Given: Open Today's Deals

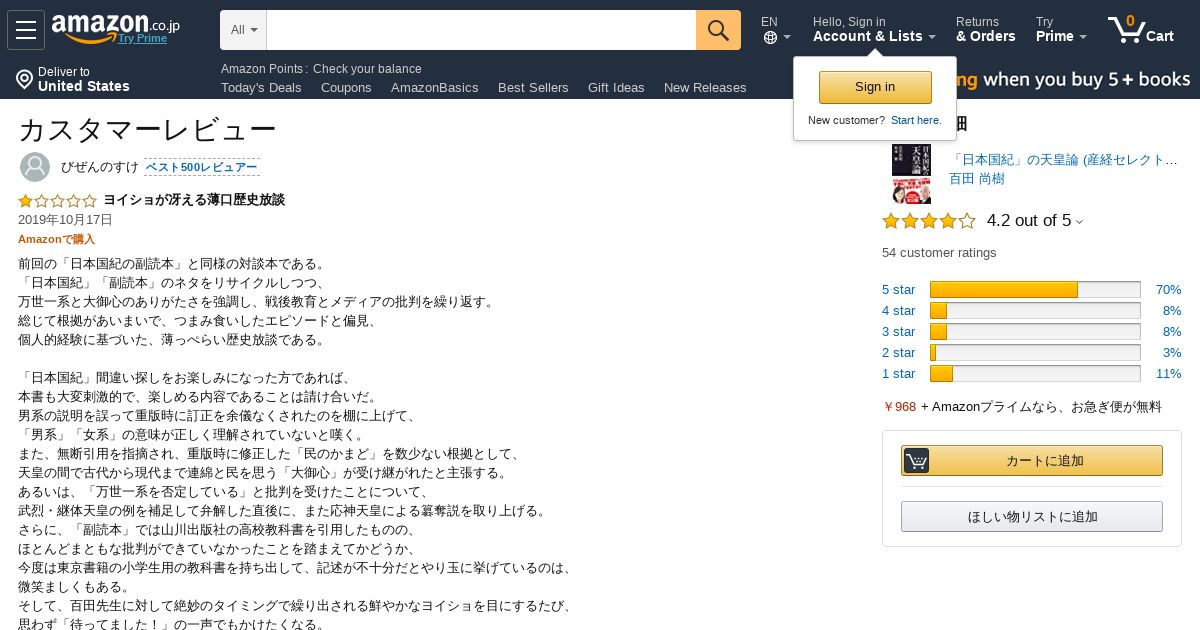Looking at the screenshot, I should coord(261,88).
